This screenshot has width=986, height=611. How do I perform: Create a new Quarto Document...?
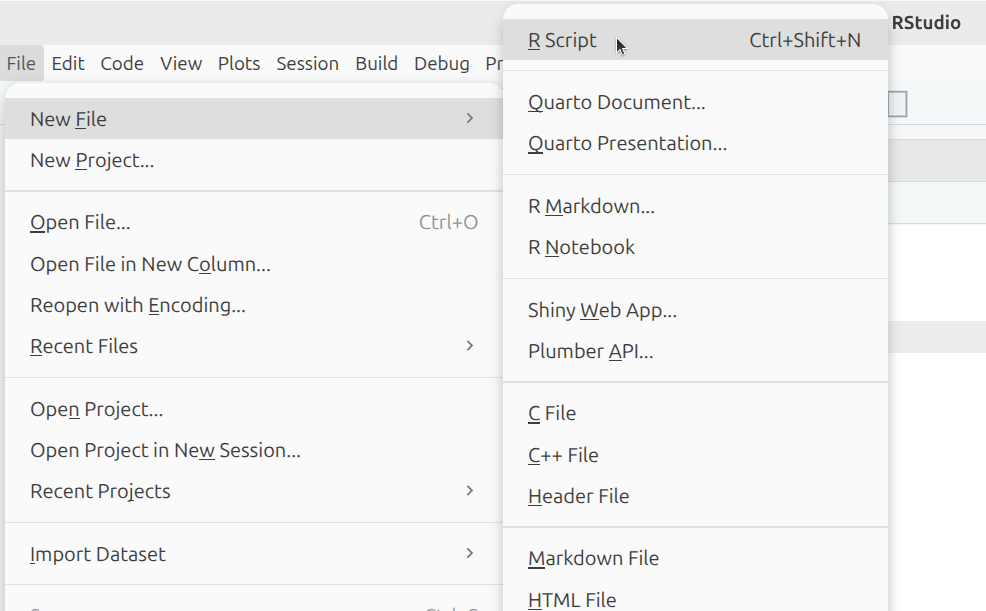[695, 102]
